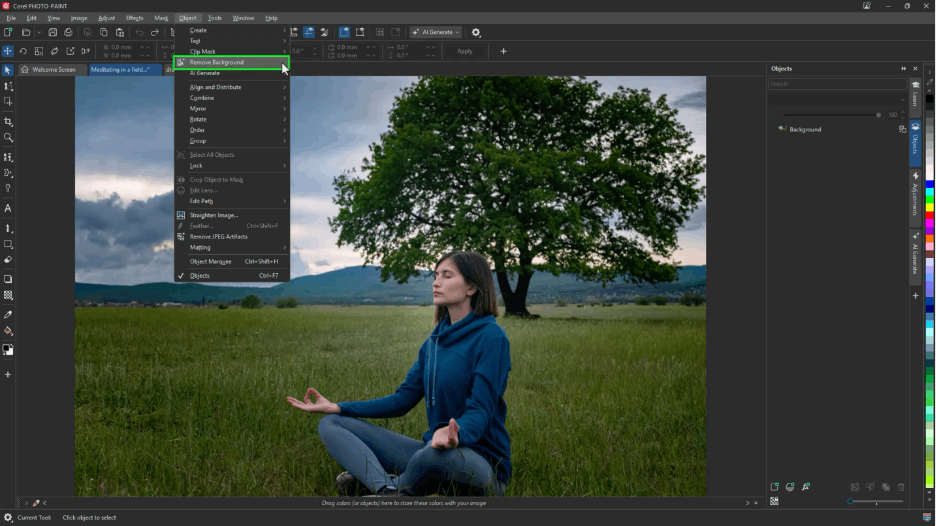
Task: Expand the Align and Distribute submenu
Action: point(232,87)
